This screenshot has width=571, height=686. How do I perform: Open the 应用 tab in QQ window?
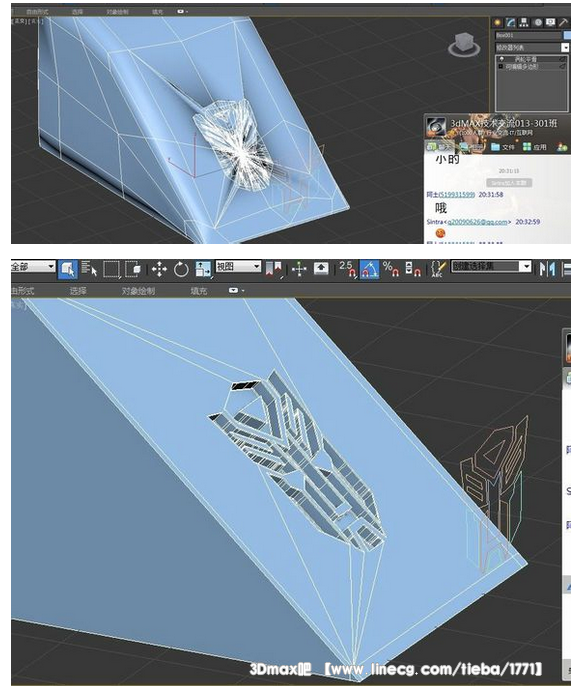click(535, 147)
